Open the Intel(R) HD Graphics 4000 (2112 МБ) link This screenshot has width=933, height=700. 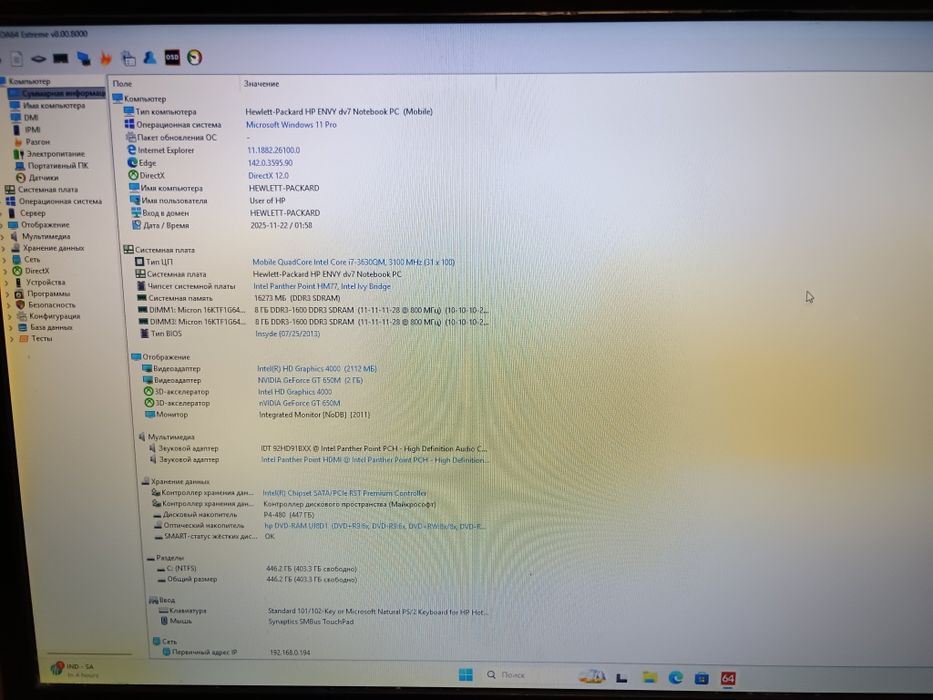317,369
